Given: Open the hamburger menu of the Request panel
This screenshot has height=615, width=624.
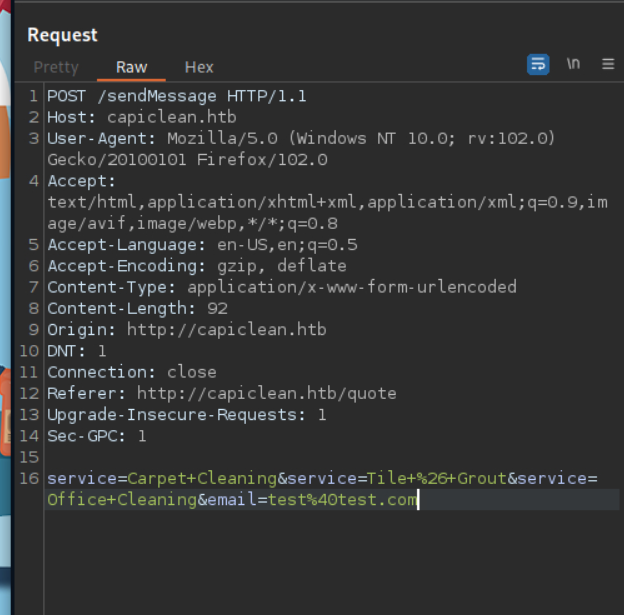Looking at the screenshot, I should [x=607, y=64].
